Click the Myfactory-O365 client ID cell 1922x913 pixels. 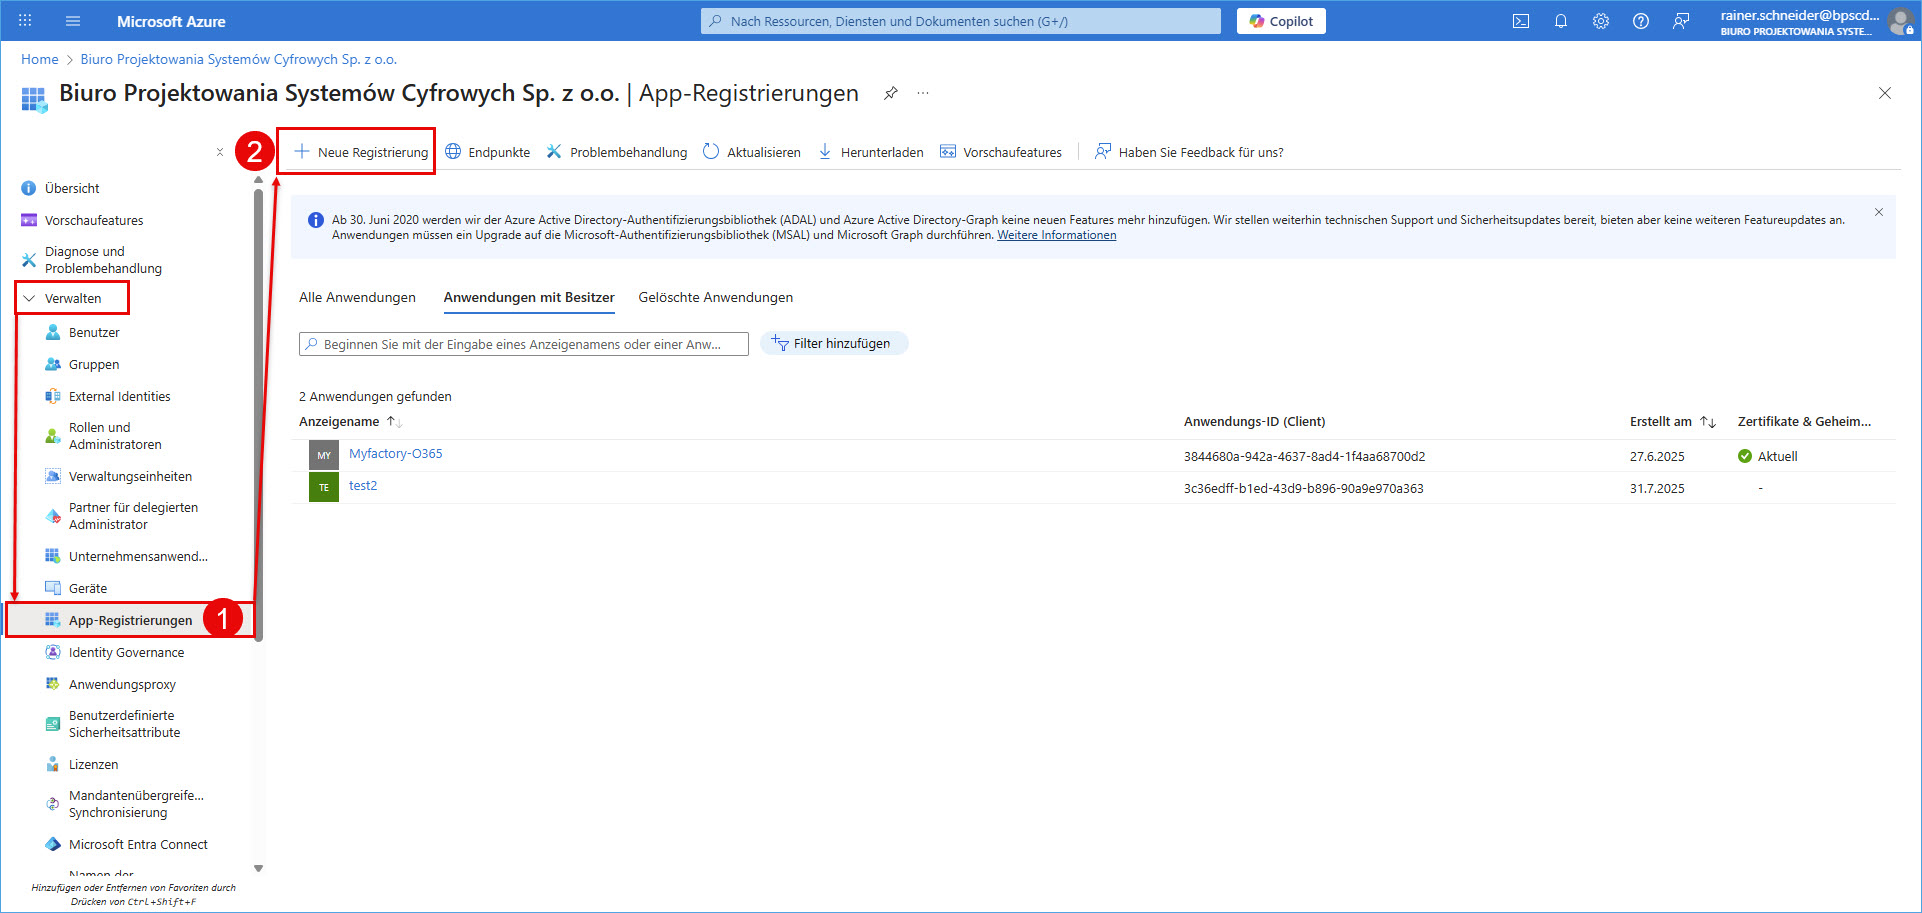(x=1305, y=456)
